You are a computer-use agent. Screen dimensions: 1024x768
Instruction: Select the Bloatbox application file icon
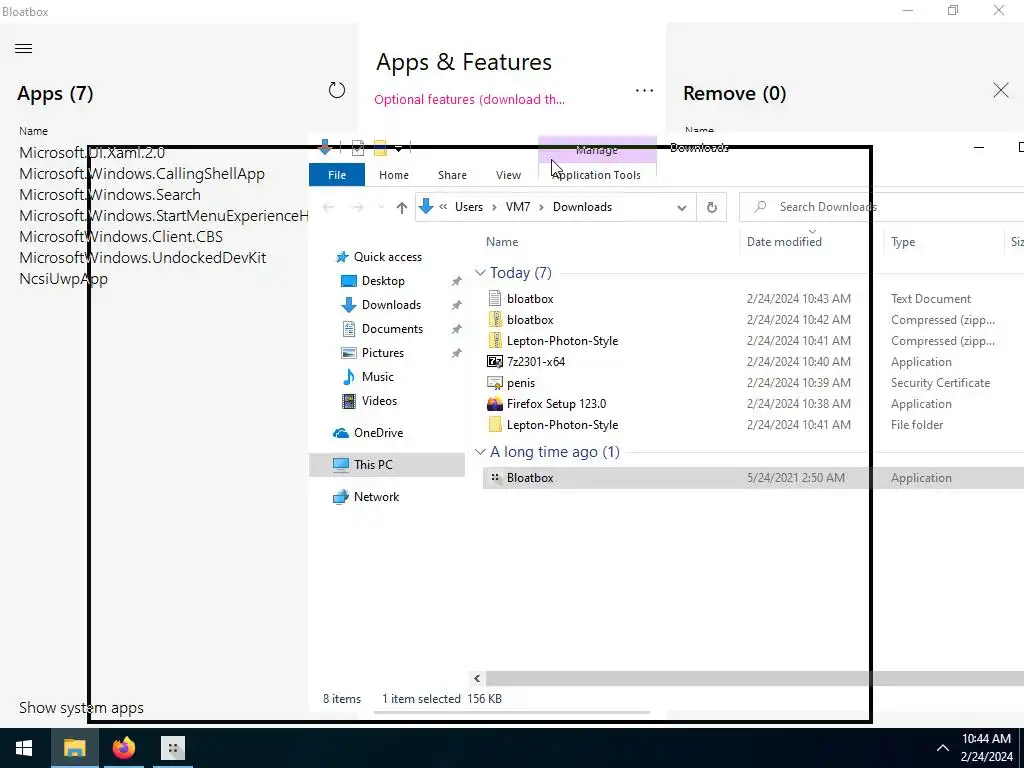(495, 477)
